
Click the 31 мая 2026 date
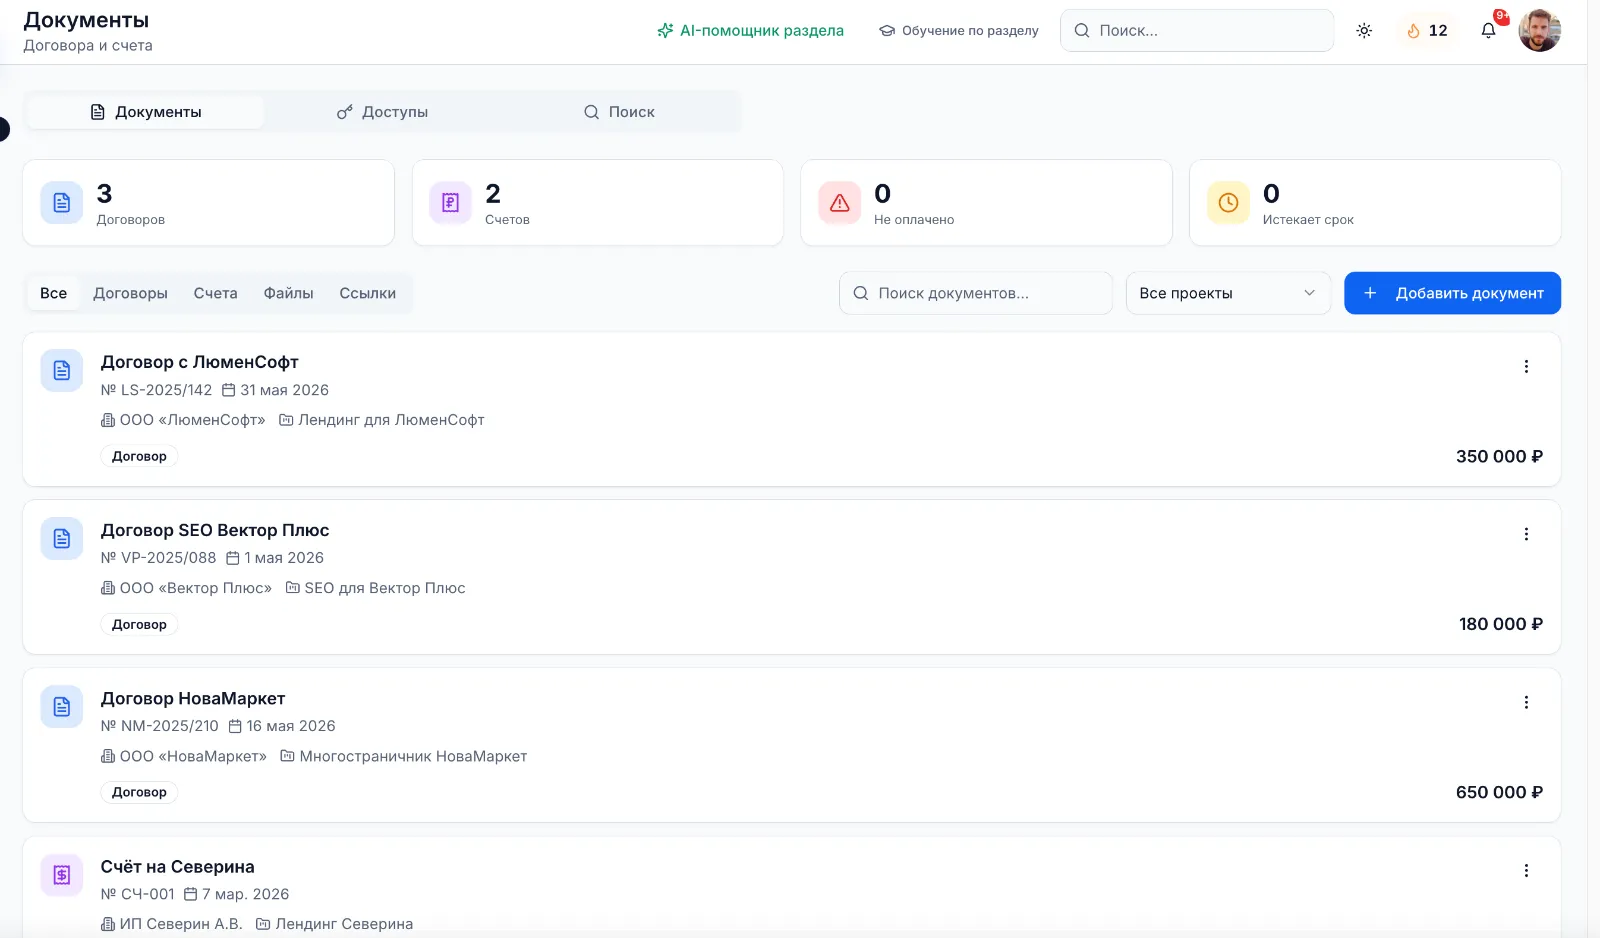[x=276, y=390]
